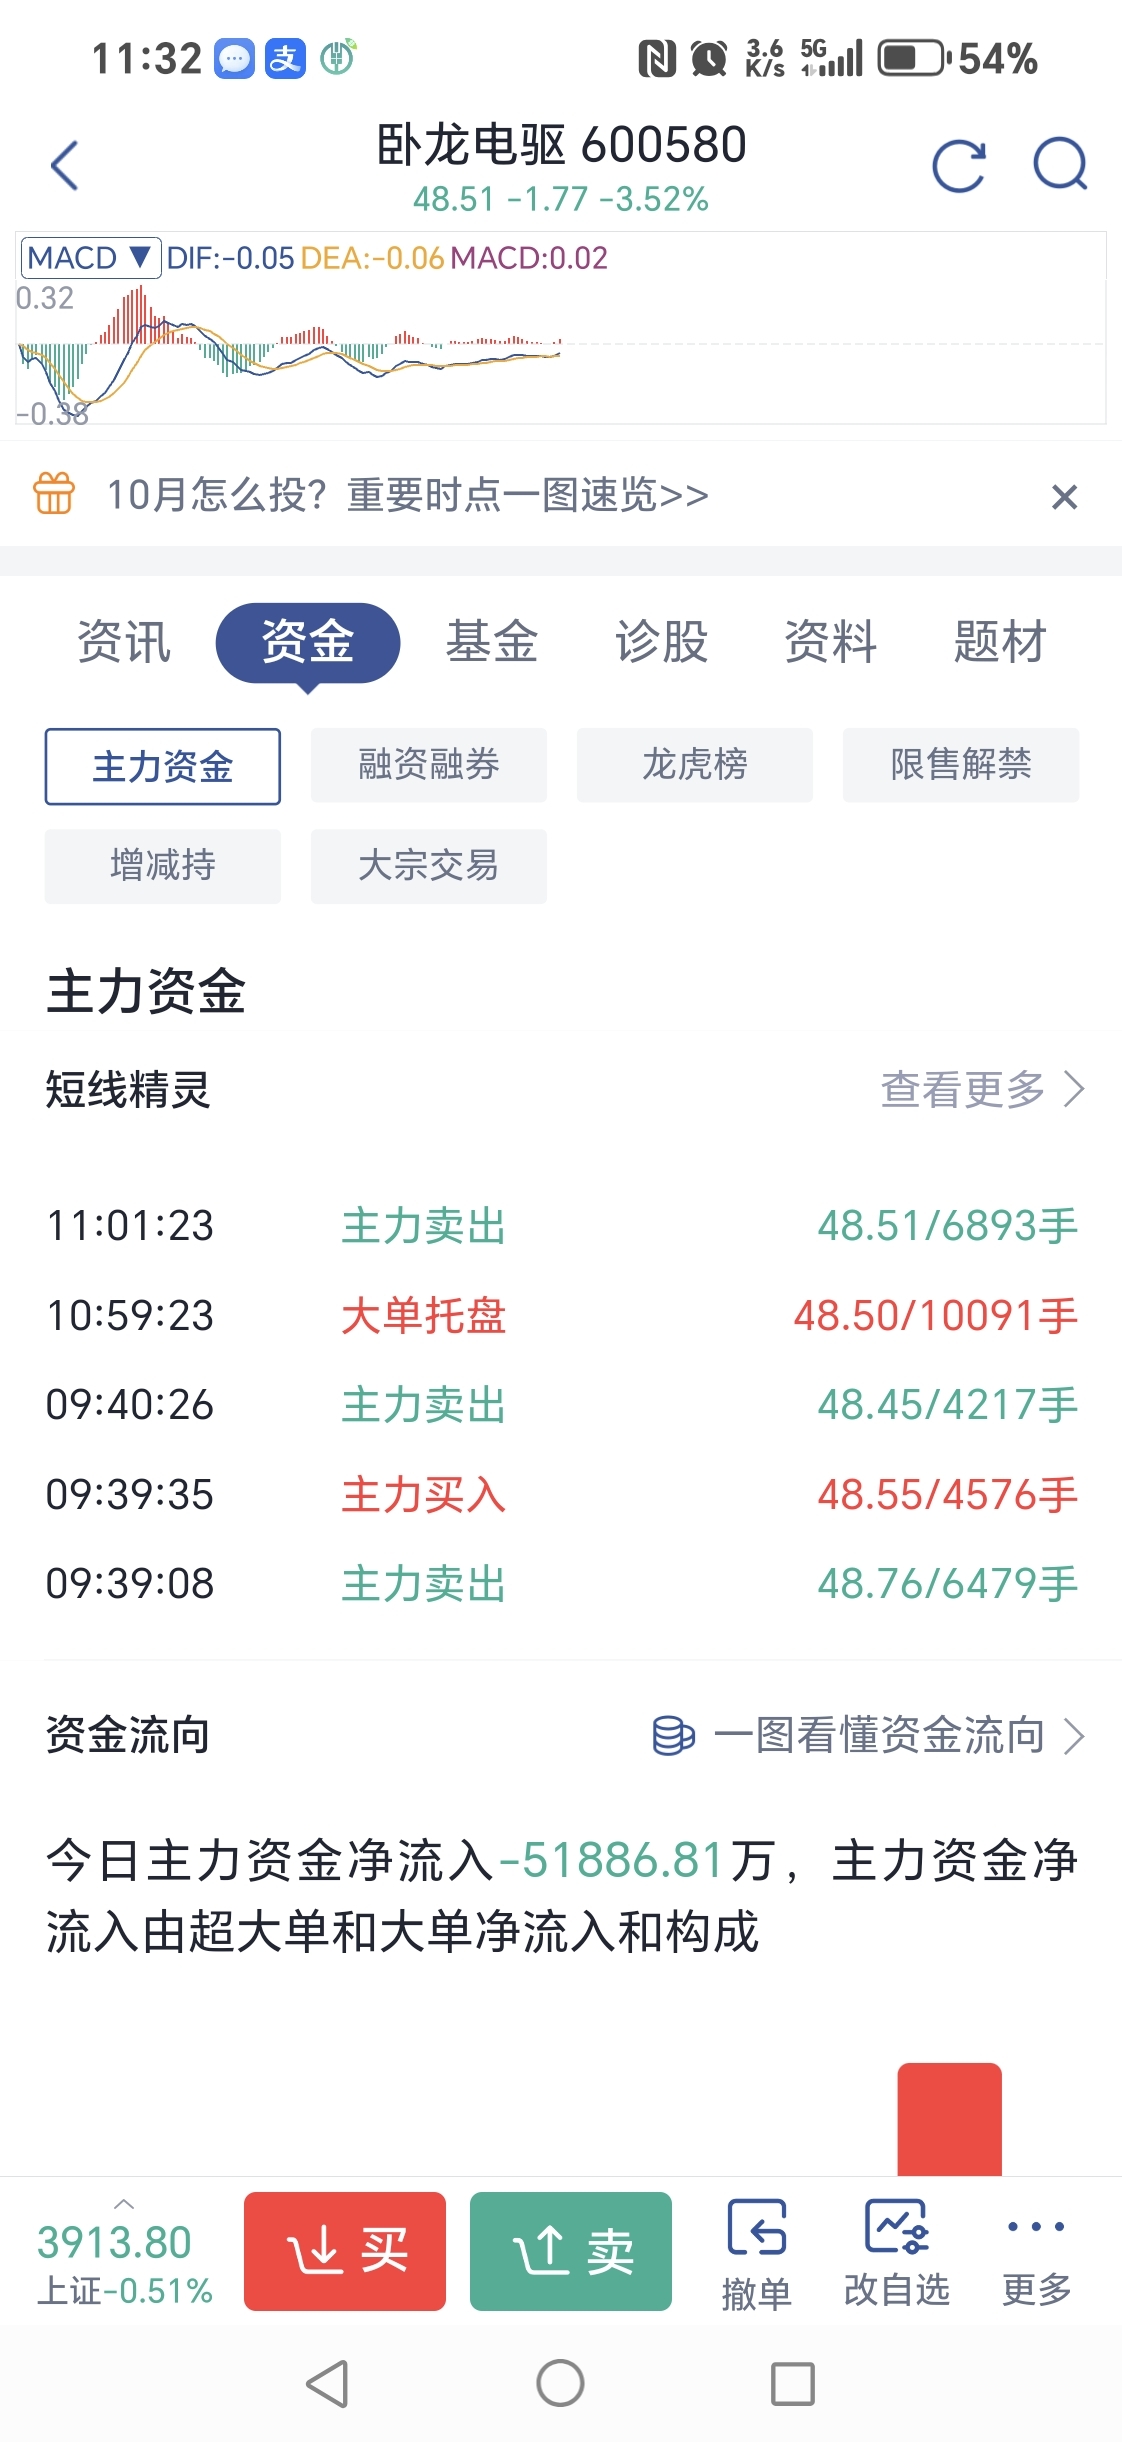Viewport: 1122px width, 2442px height.
Task: Select the 龙虎榜 filter chip
Action: (x=694, y=765)
